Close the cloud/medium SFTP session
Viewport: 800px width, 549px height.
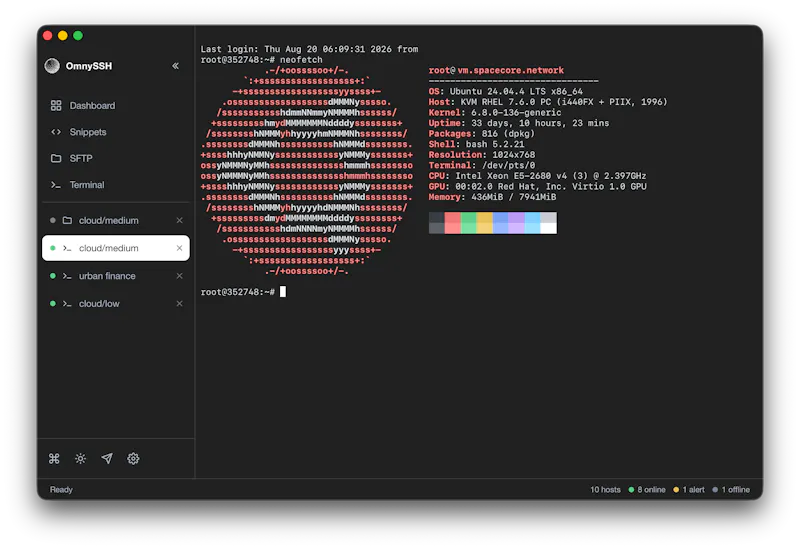[180, 220]
